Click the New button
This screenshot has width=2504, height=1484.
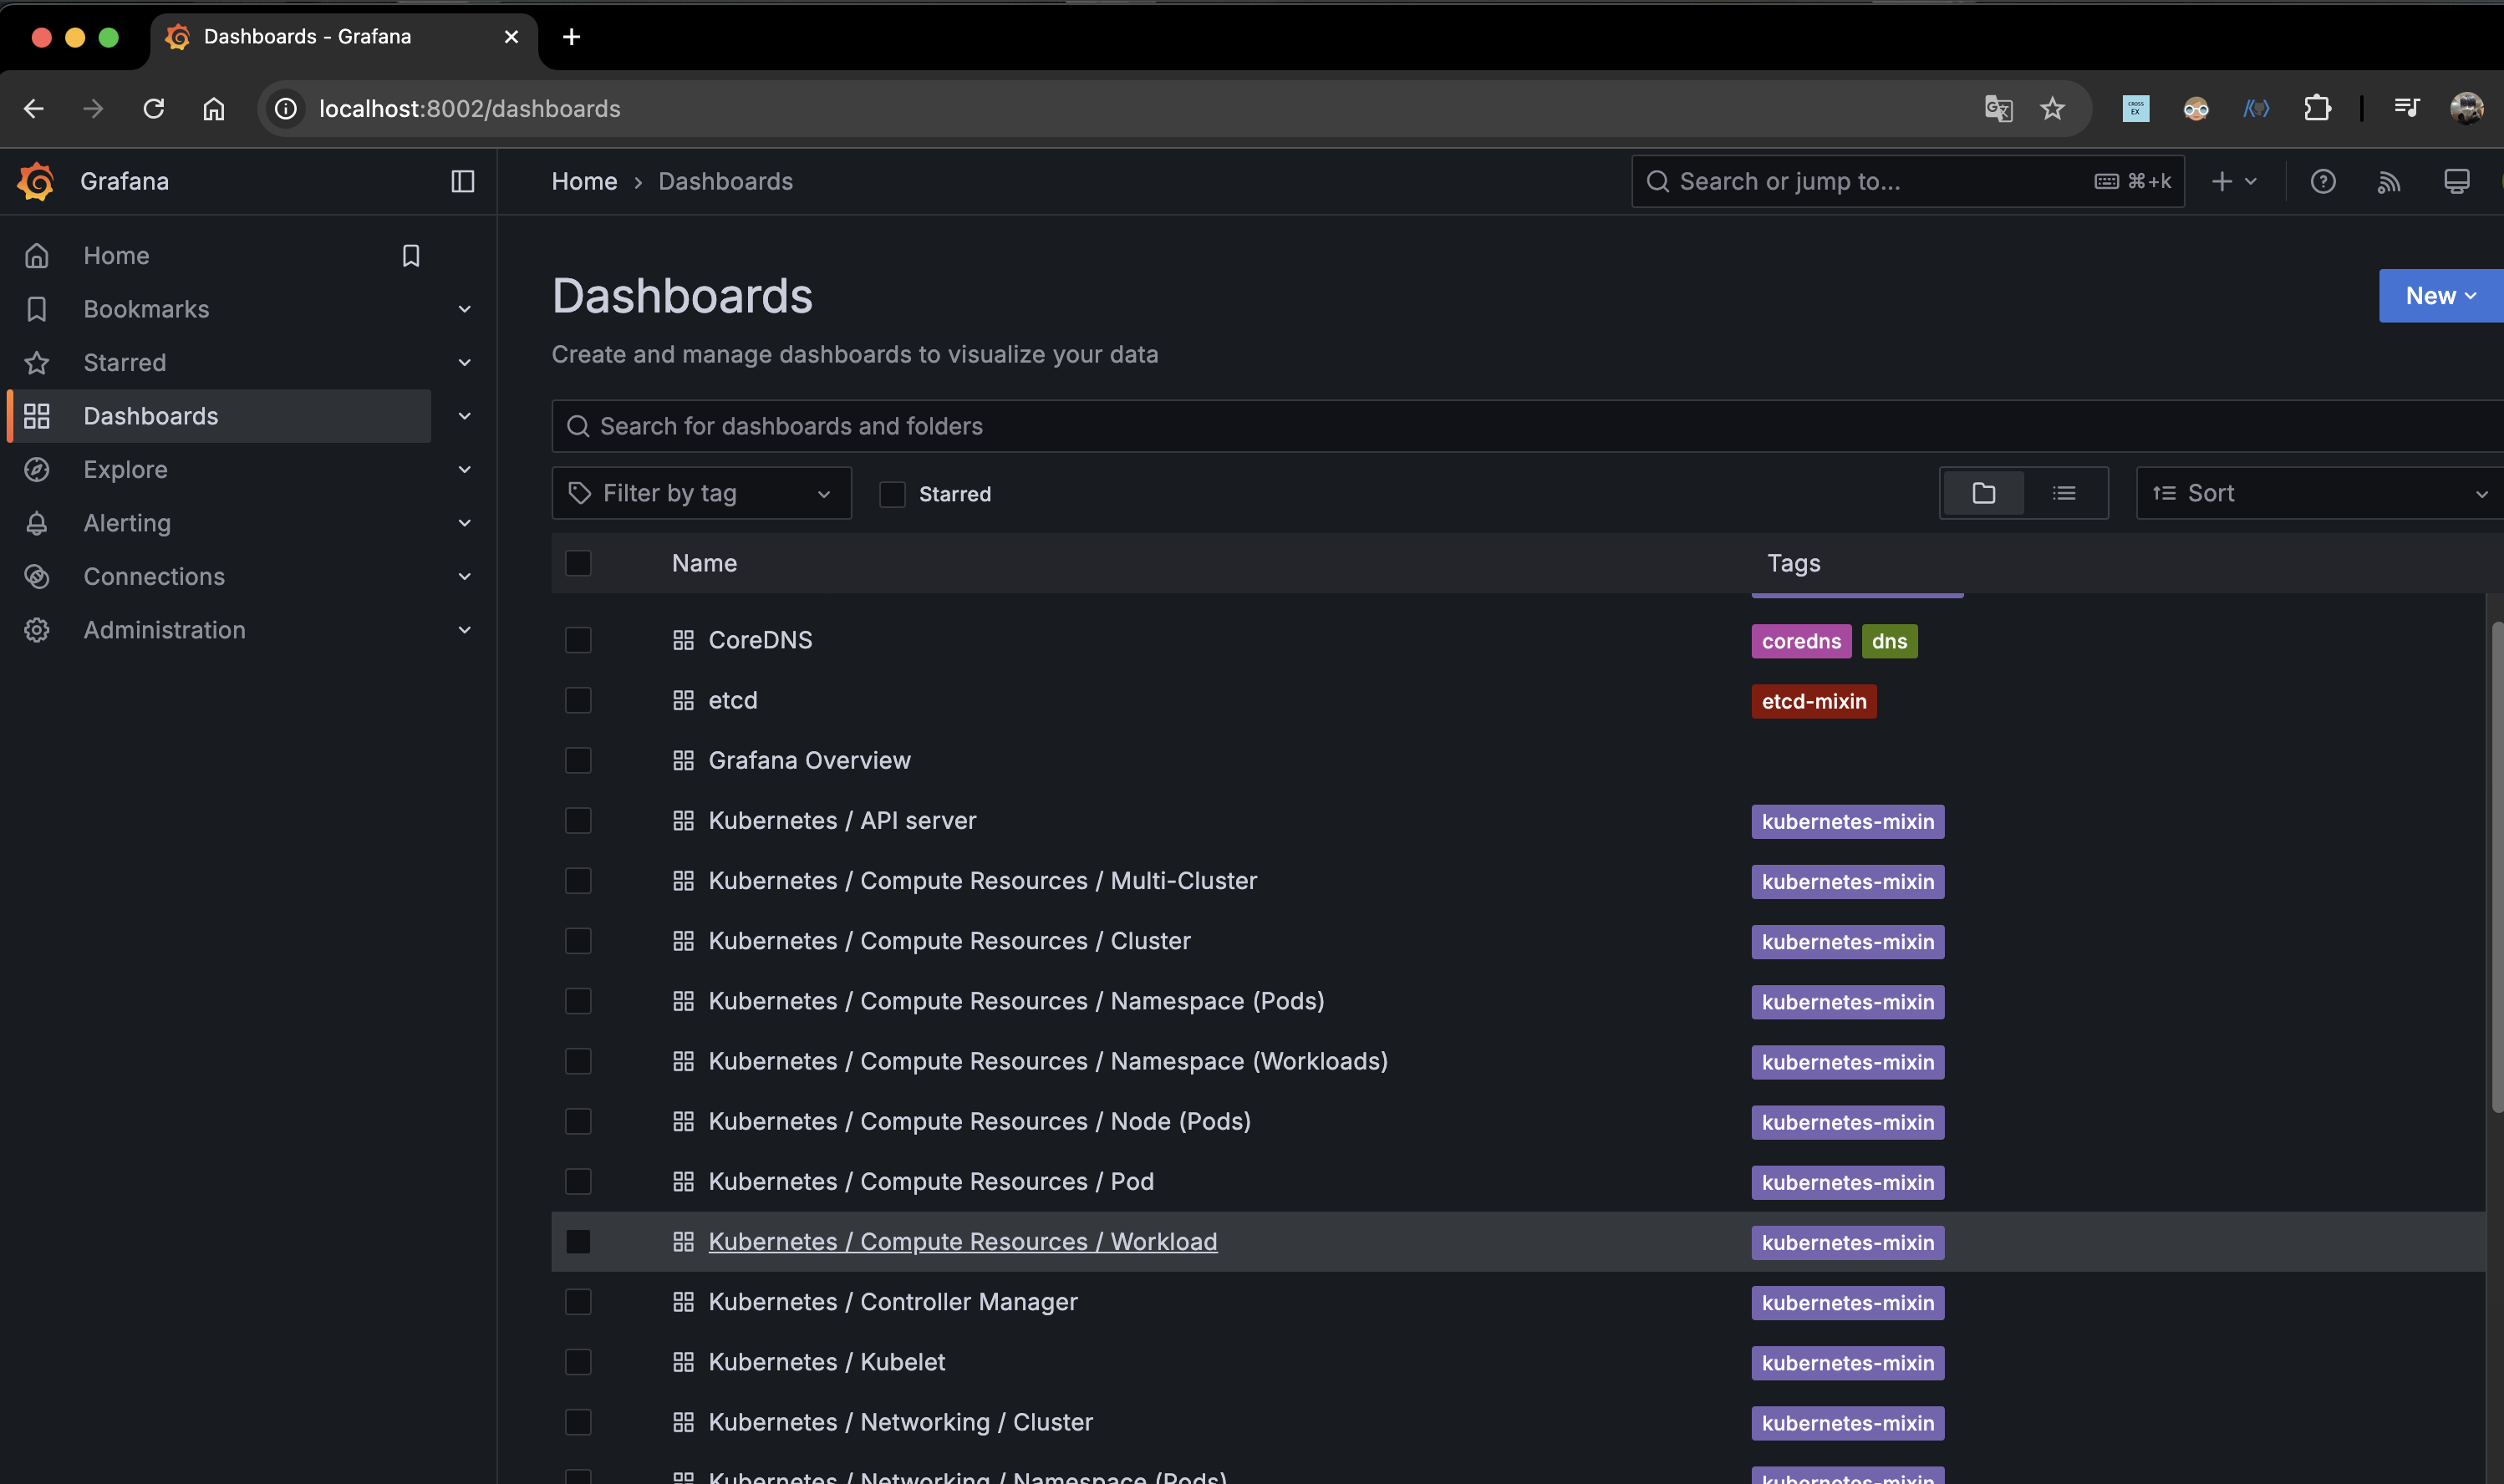pos(2440,296)
